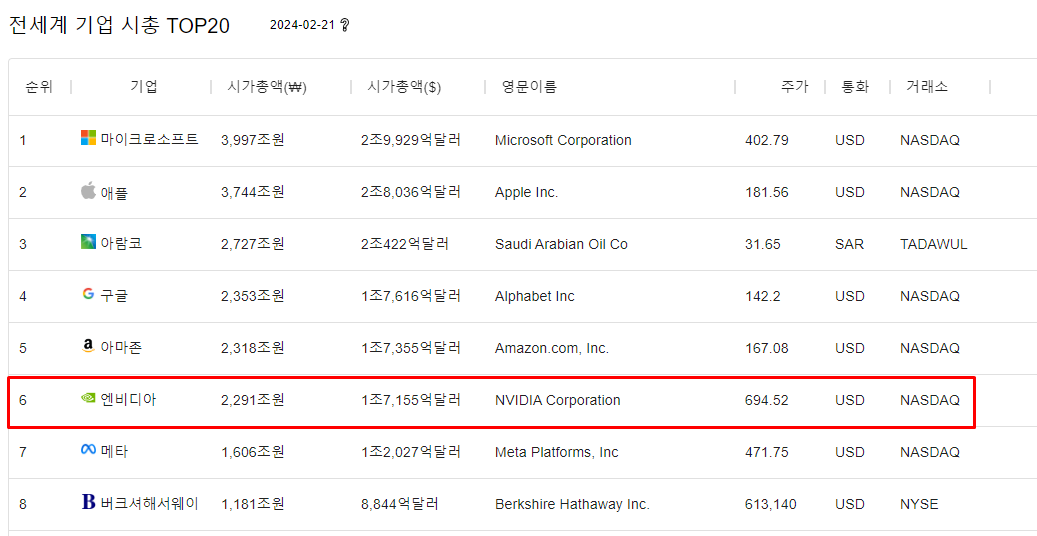1037x536 pixels.
Task: Click the Microsoft logo icon
Action: (x=88, y=138)
